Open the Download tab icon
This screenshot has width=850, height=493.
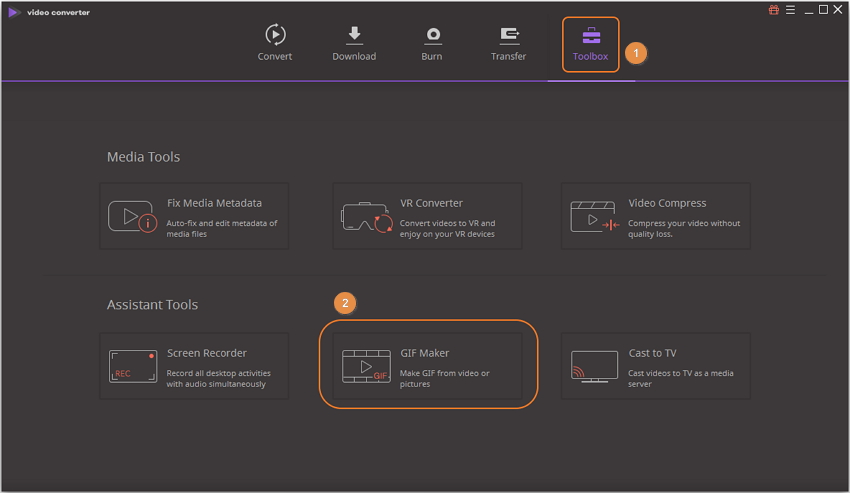(354, 35)
